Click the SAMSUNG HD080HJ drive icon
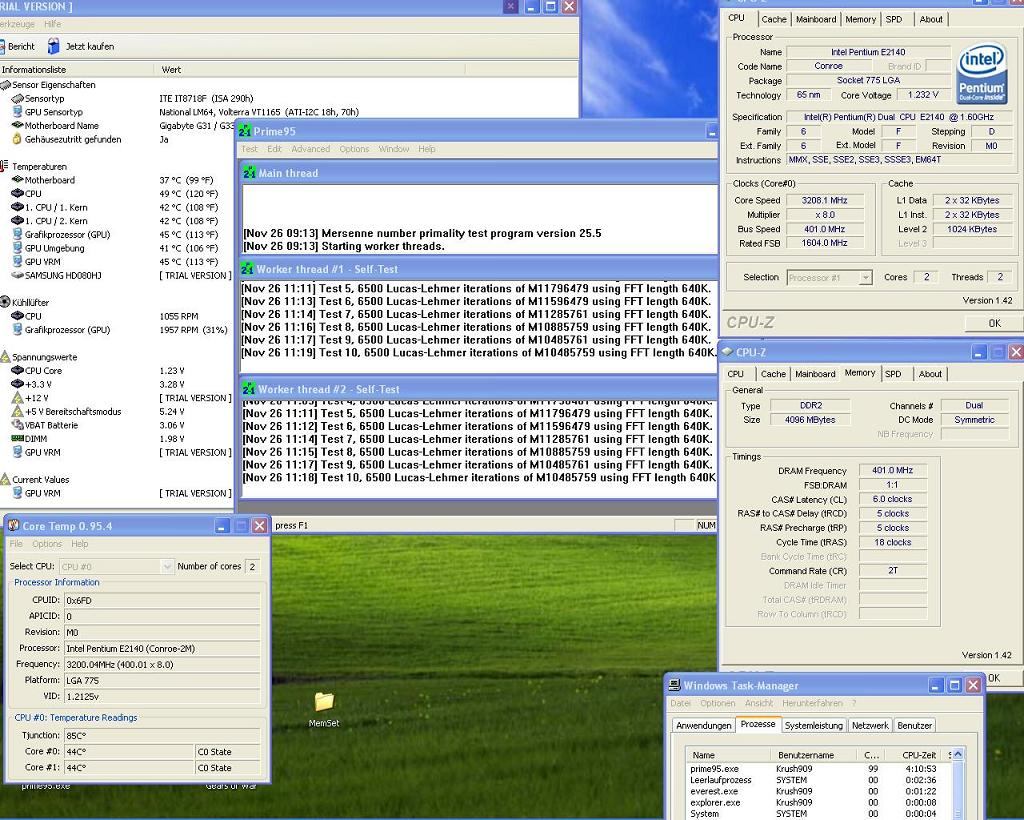 17,275
